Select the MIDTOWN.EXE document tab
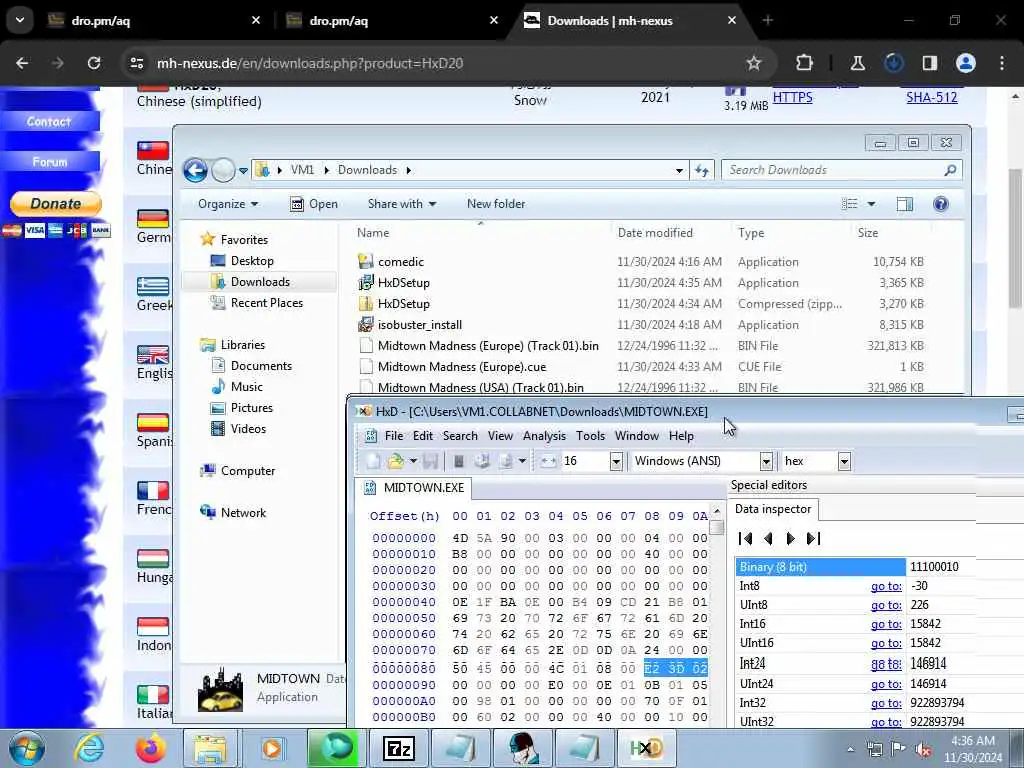 (414, 488)
